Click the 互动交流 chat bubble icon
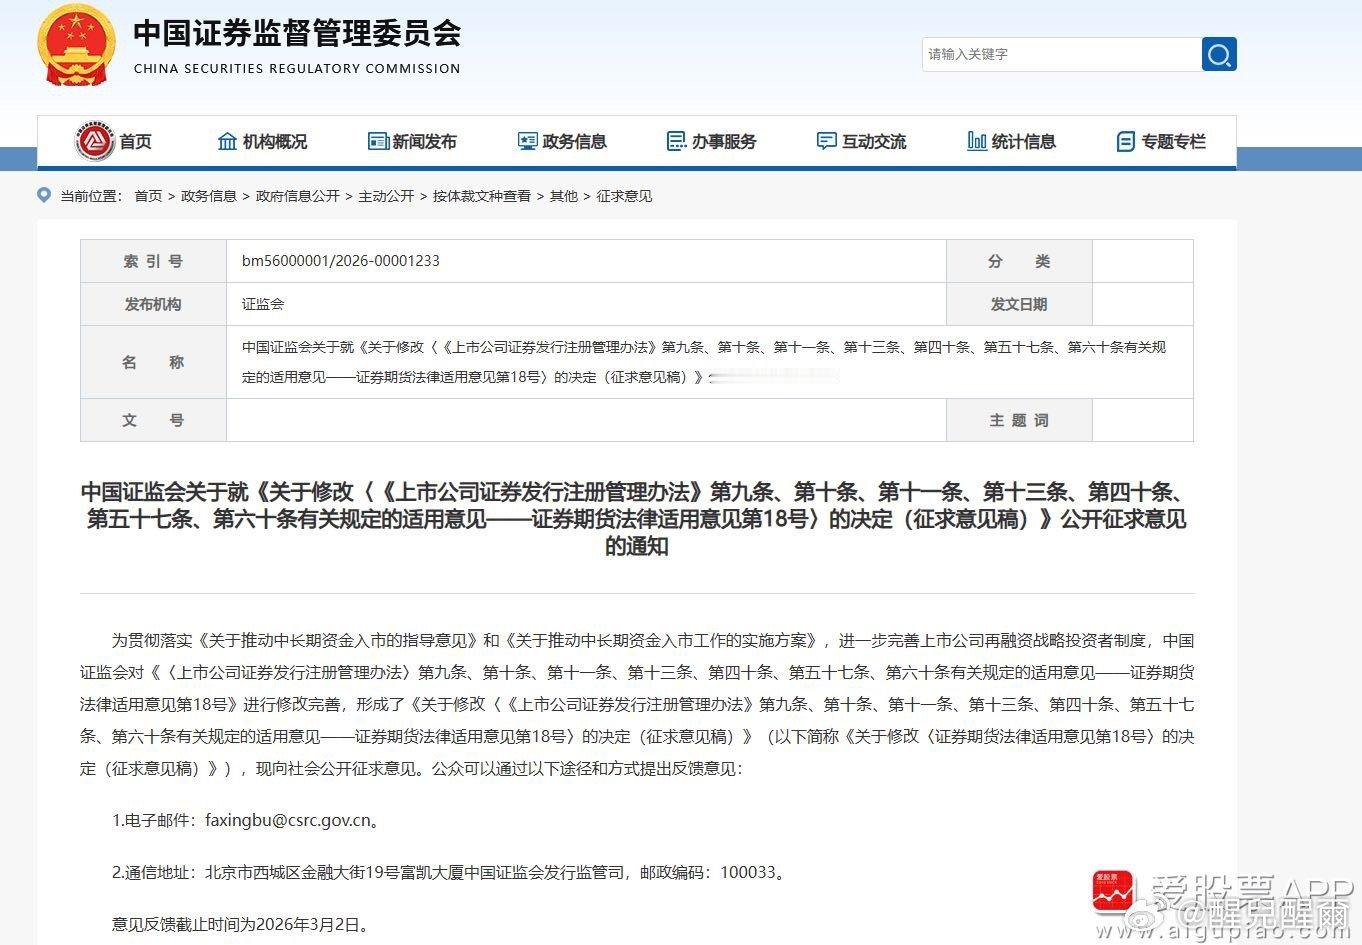This screenshot has width=1362, height=945. point(826,141)
